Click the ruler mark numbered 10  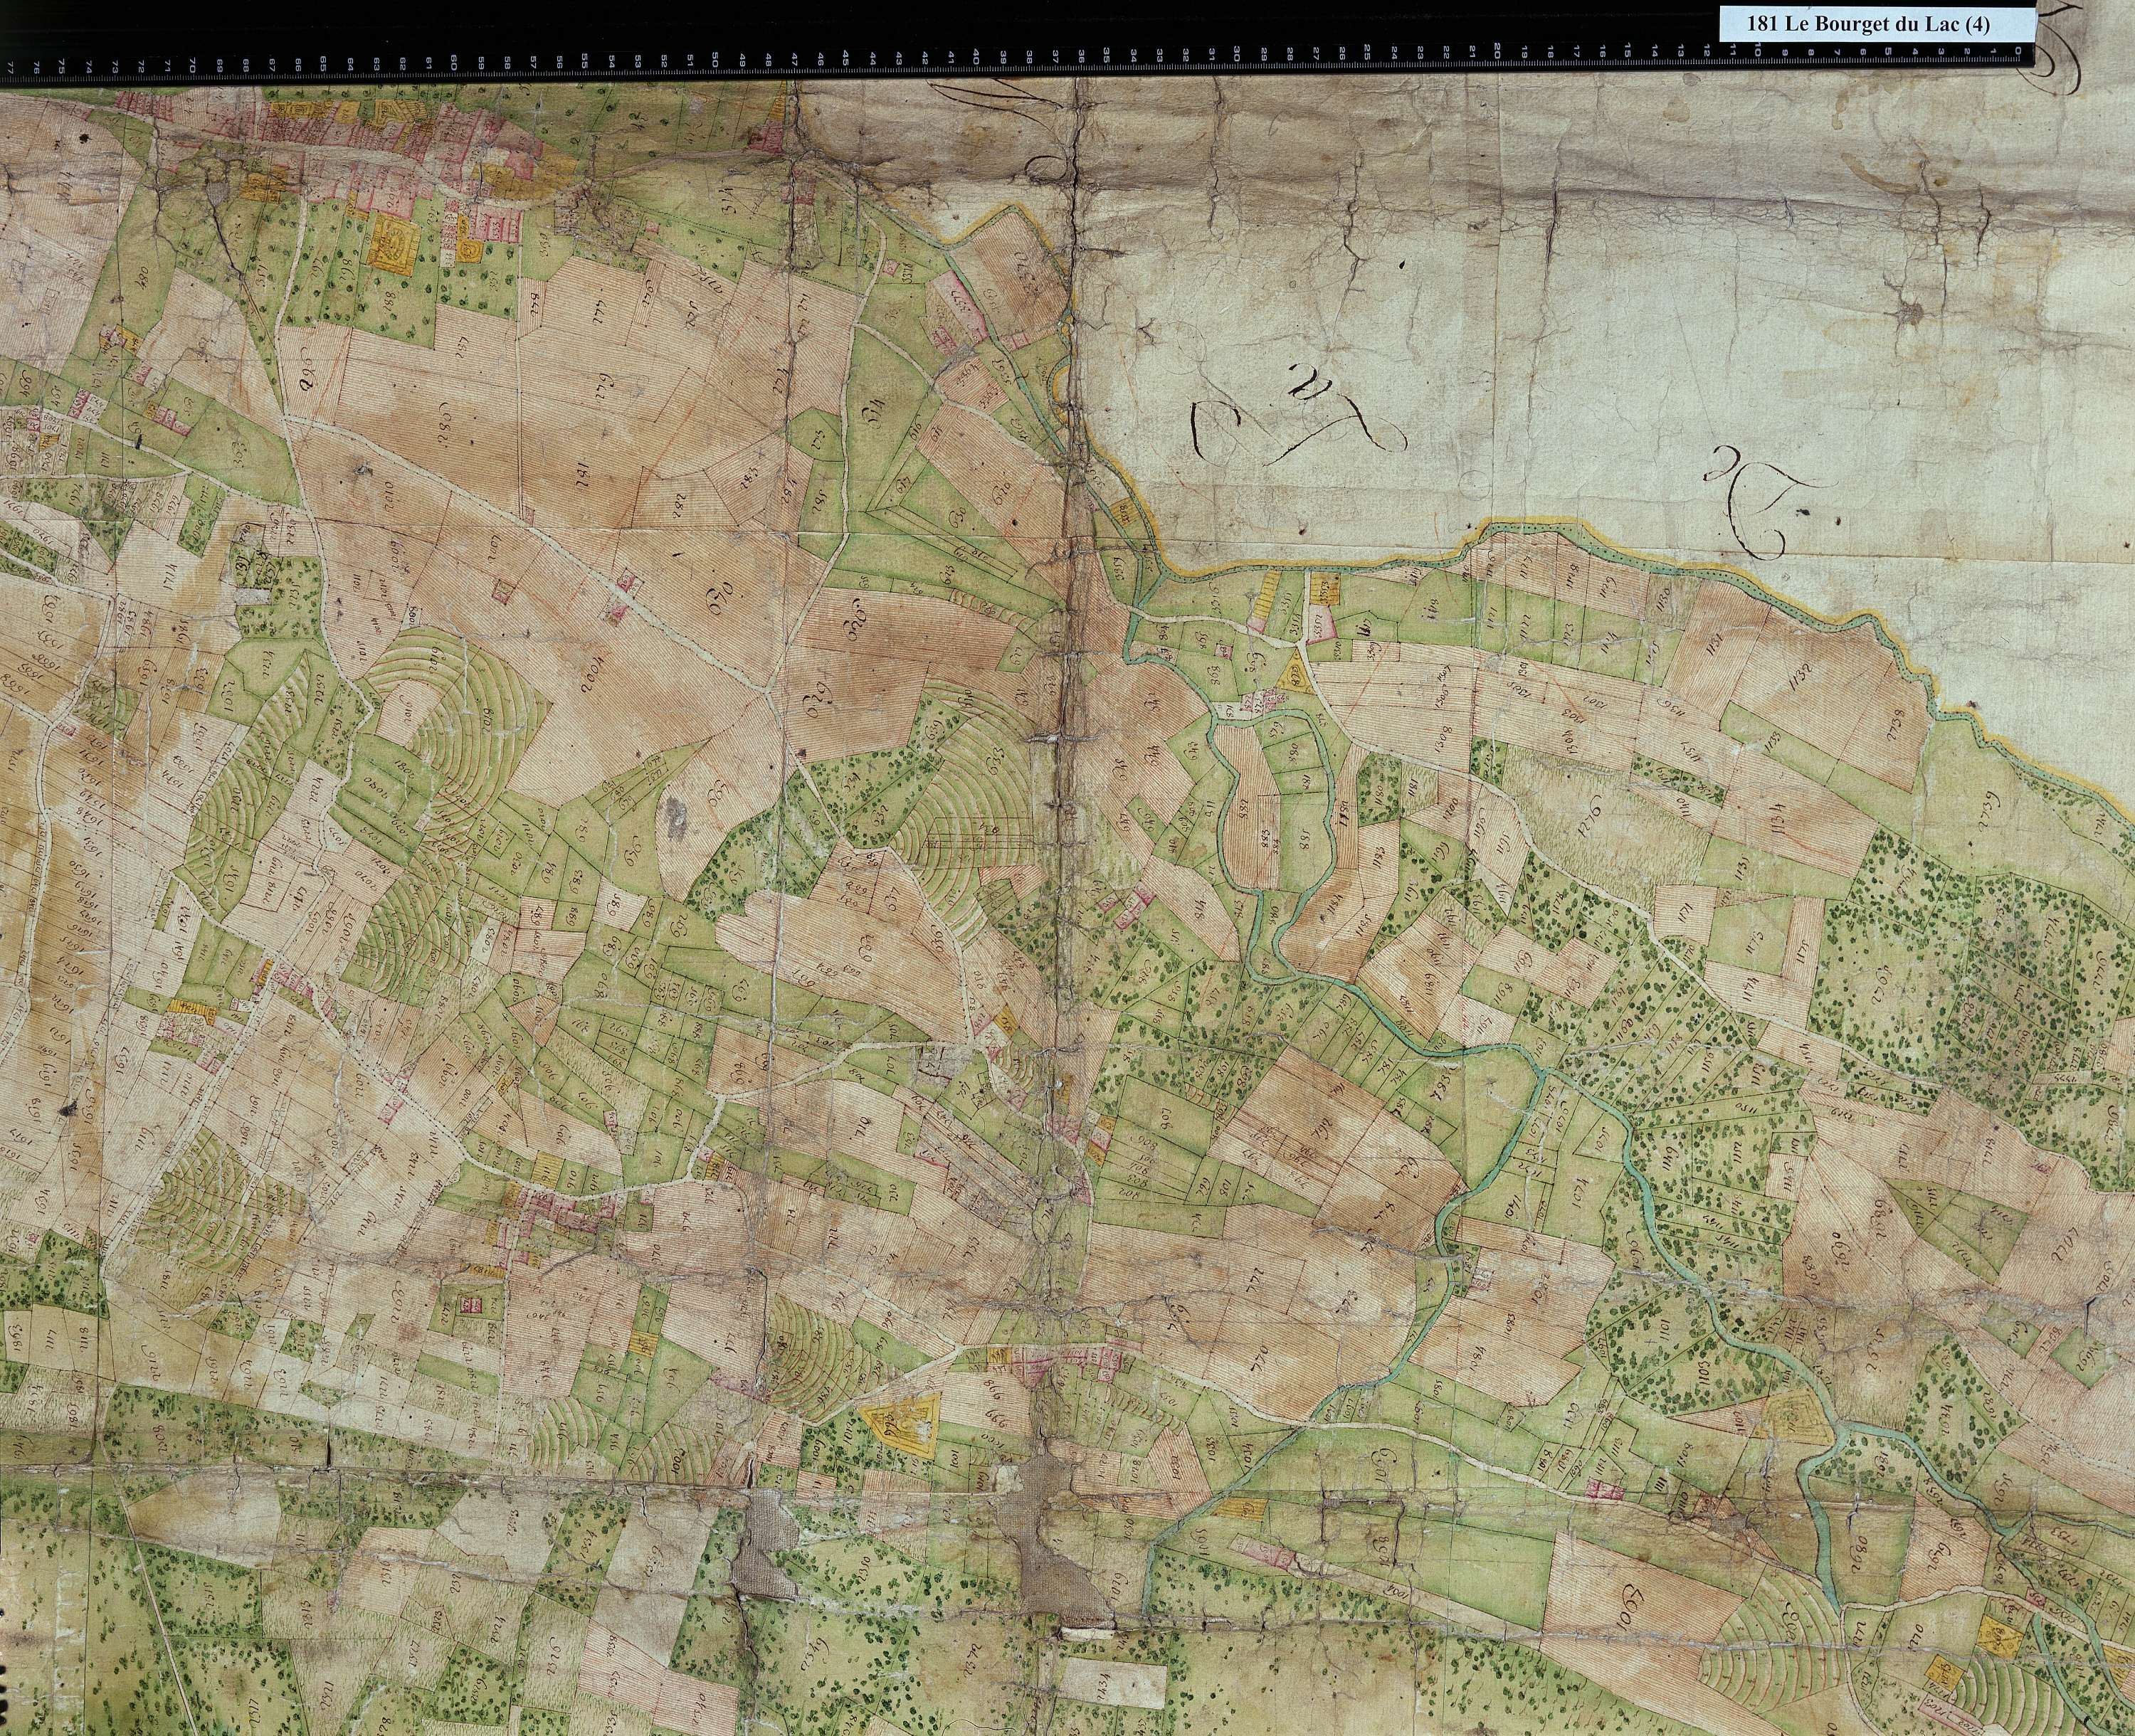point(1757,49)
